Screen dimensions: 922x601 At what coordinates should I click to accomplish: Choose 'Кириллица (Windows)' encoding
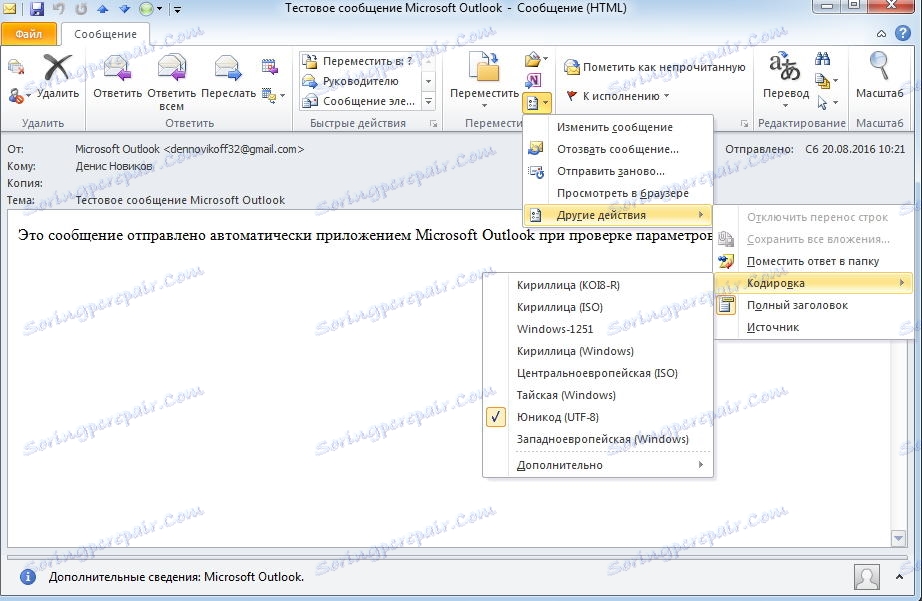tap(598, 351)
